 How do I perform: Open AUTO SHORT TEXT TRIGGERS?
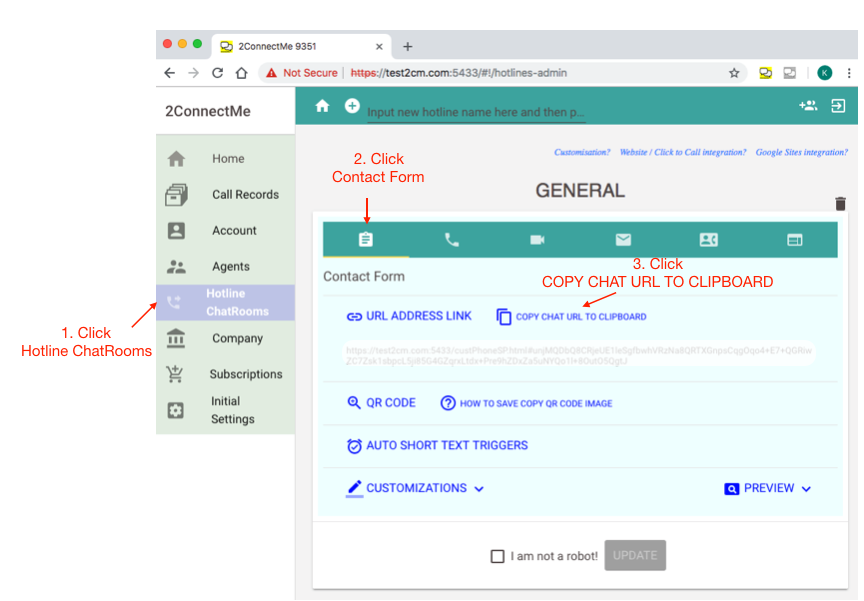447,445
